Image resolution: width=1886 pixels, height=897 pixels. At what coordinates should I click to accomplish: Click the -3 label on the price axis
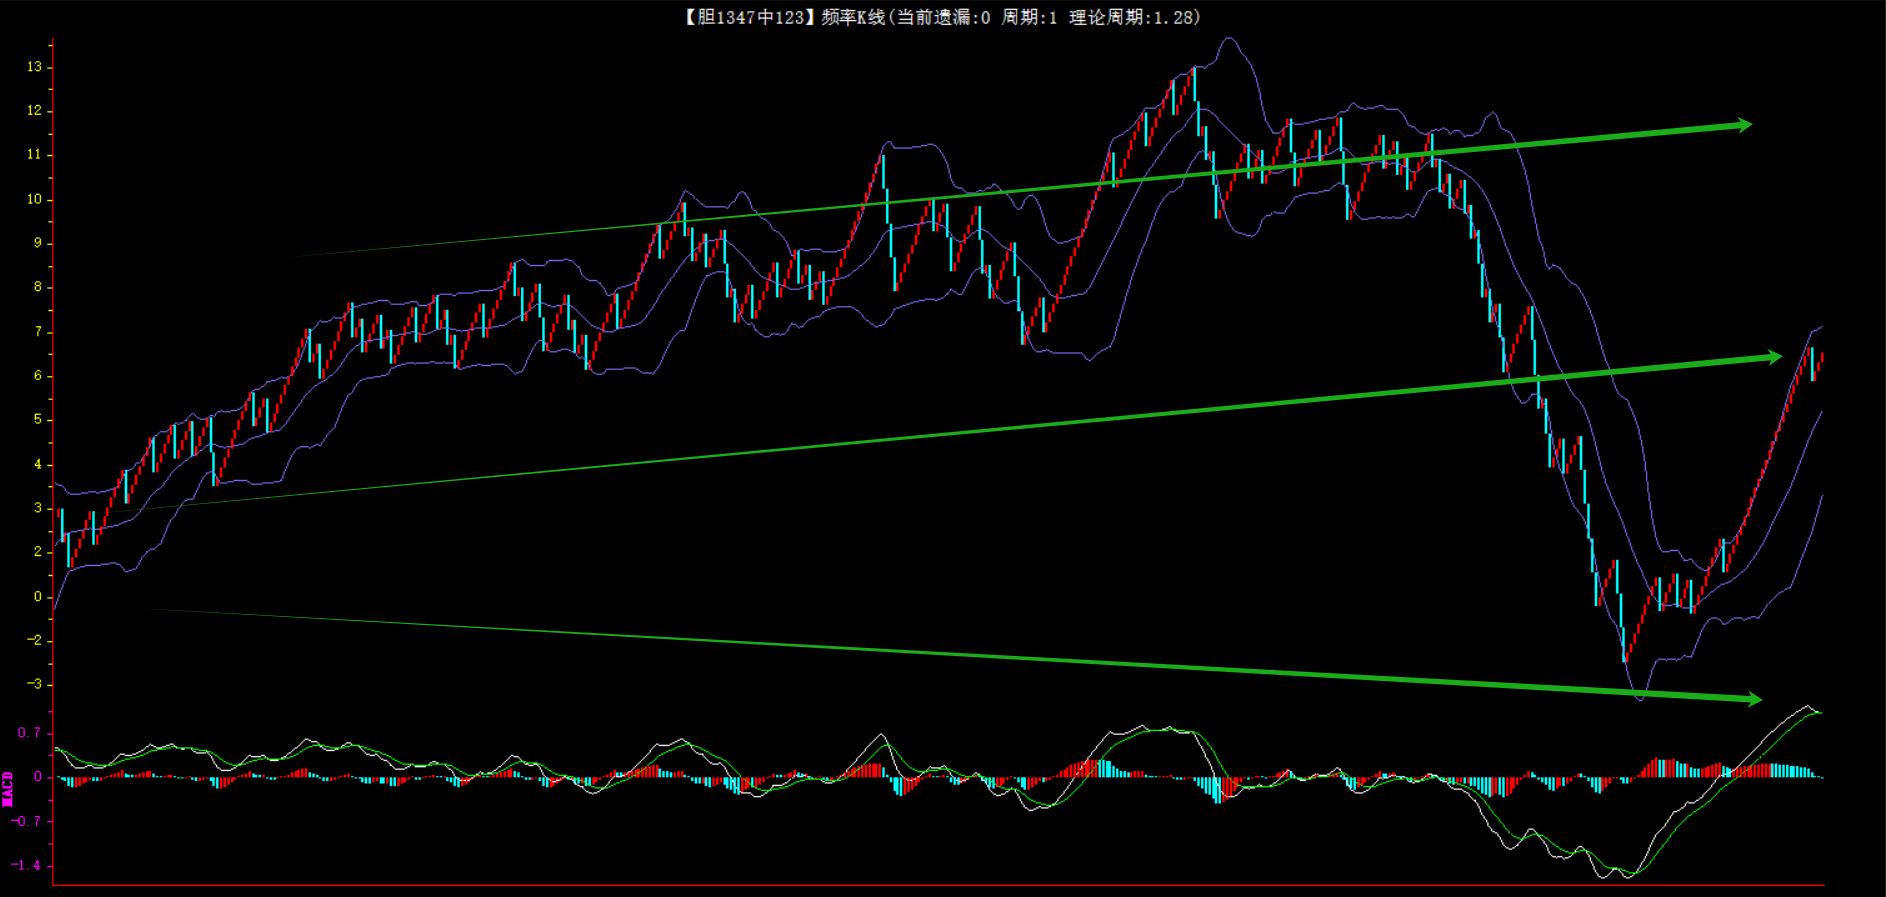click(35, 684)
